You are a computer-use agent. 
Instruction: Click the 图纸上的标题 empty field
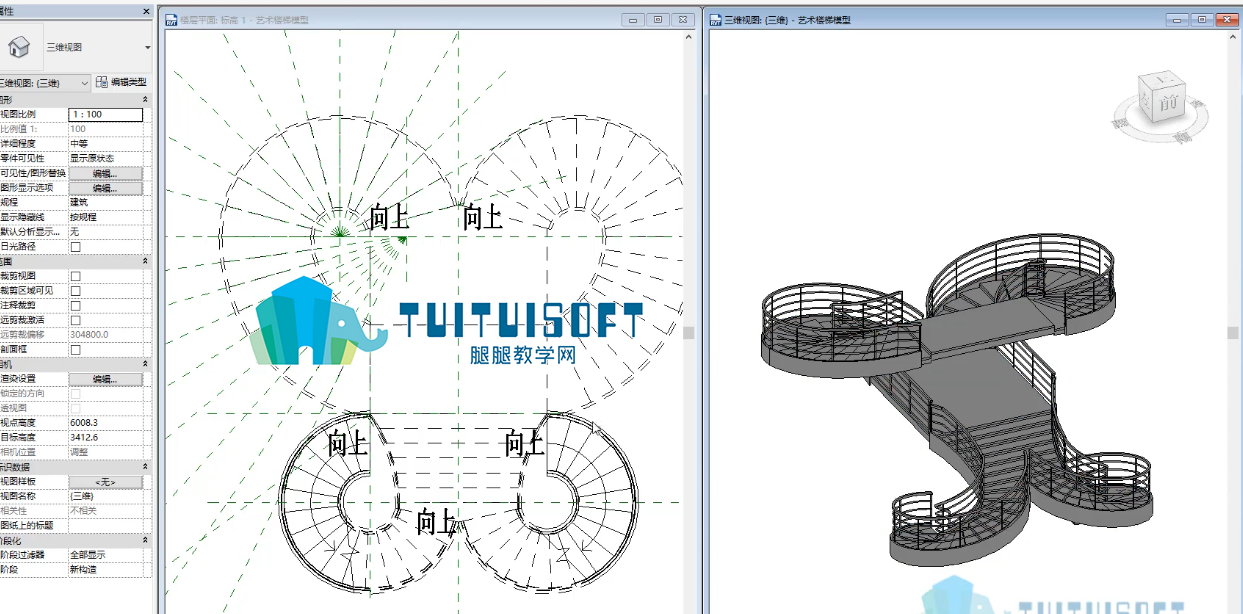pos(105,525)
